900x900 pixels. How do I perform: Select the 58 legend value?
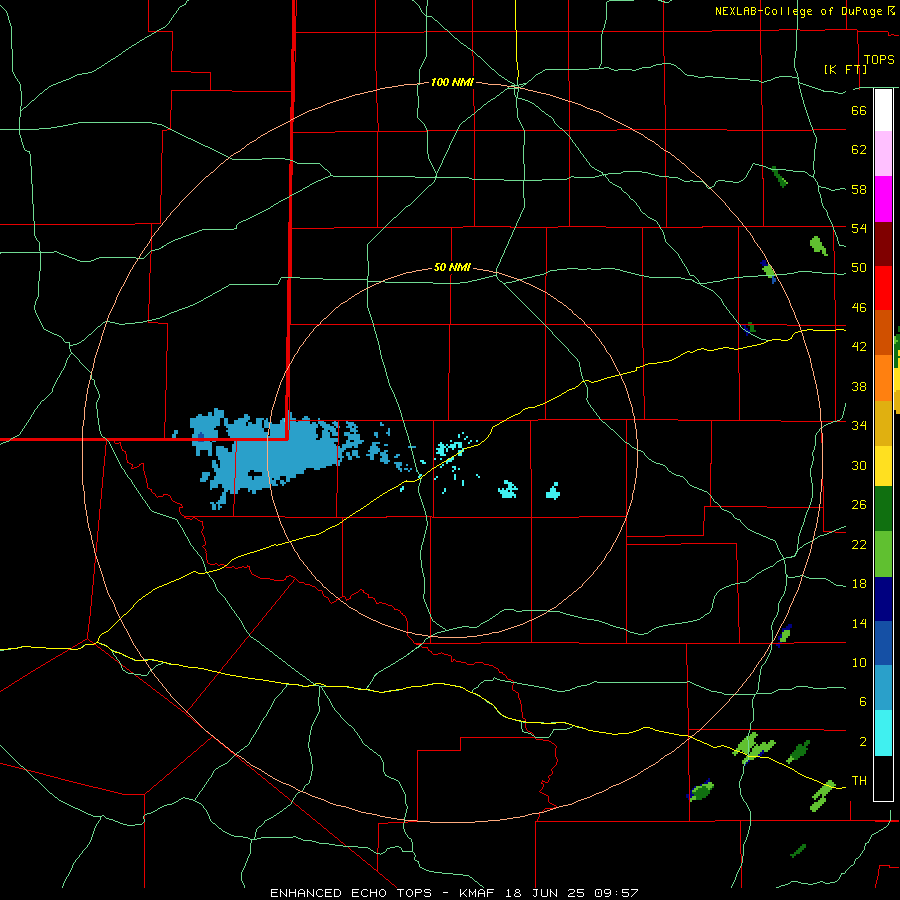point(859,189)
